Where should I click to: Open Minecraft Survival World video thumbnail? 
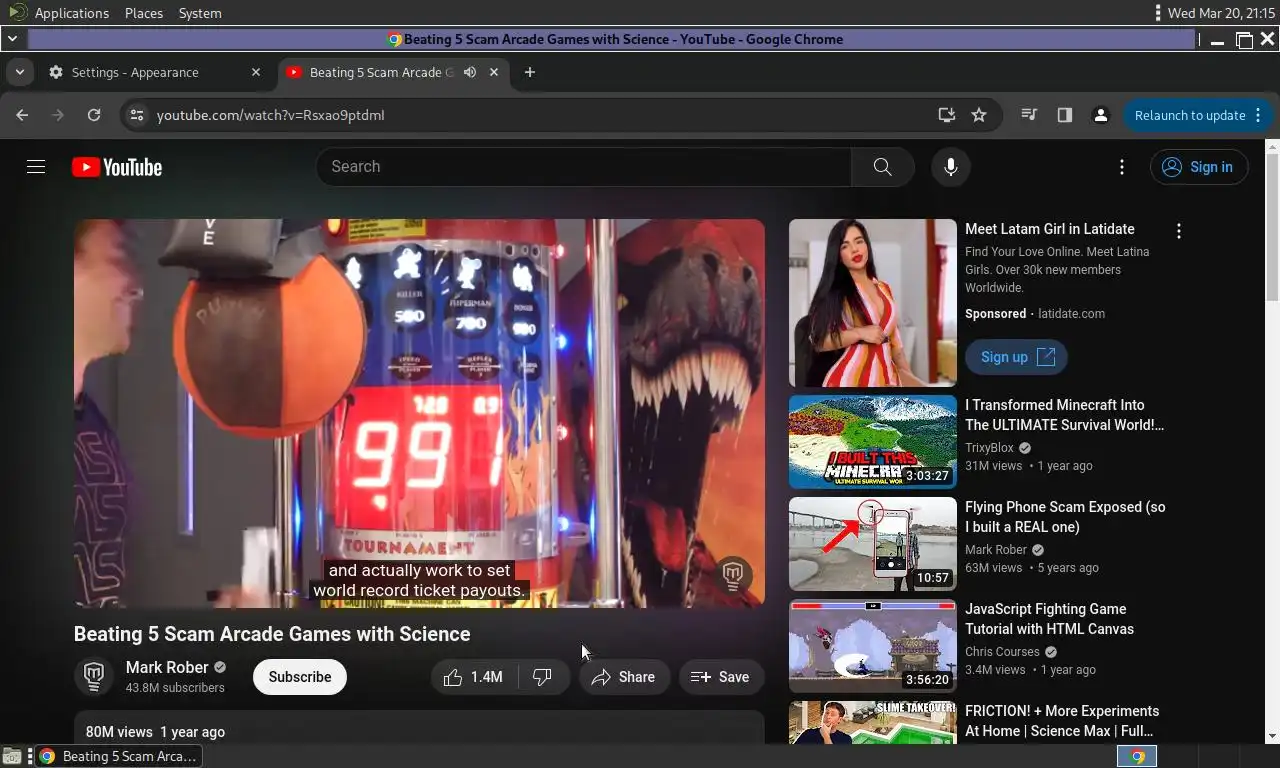coord(872,442)
